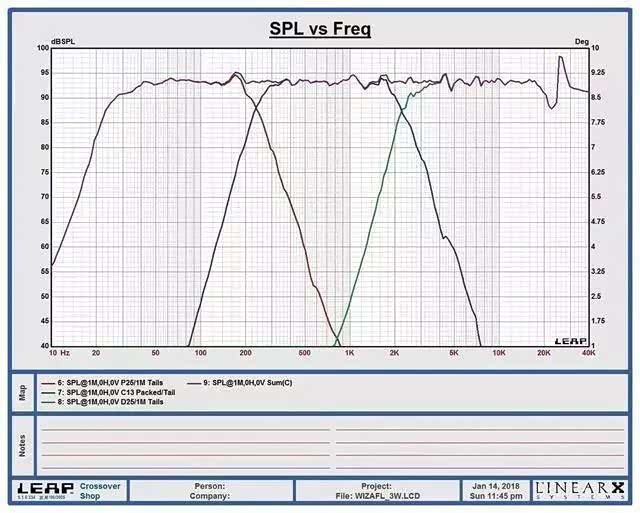
Task: Click the vertical Map panel label
Action: click(x=23, y=391)
